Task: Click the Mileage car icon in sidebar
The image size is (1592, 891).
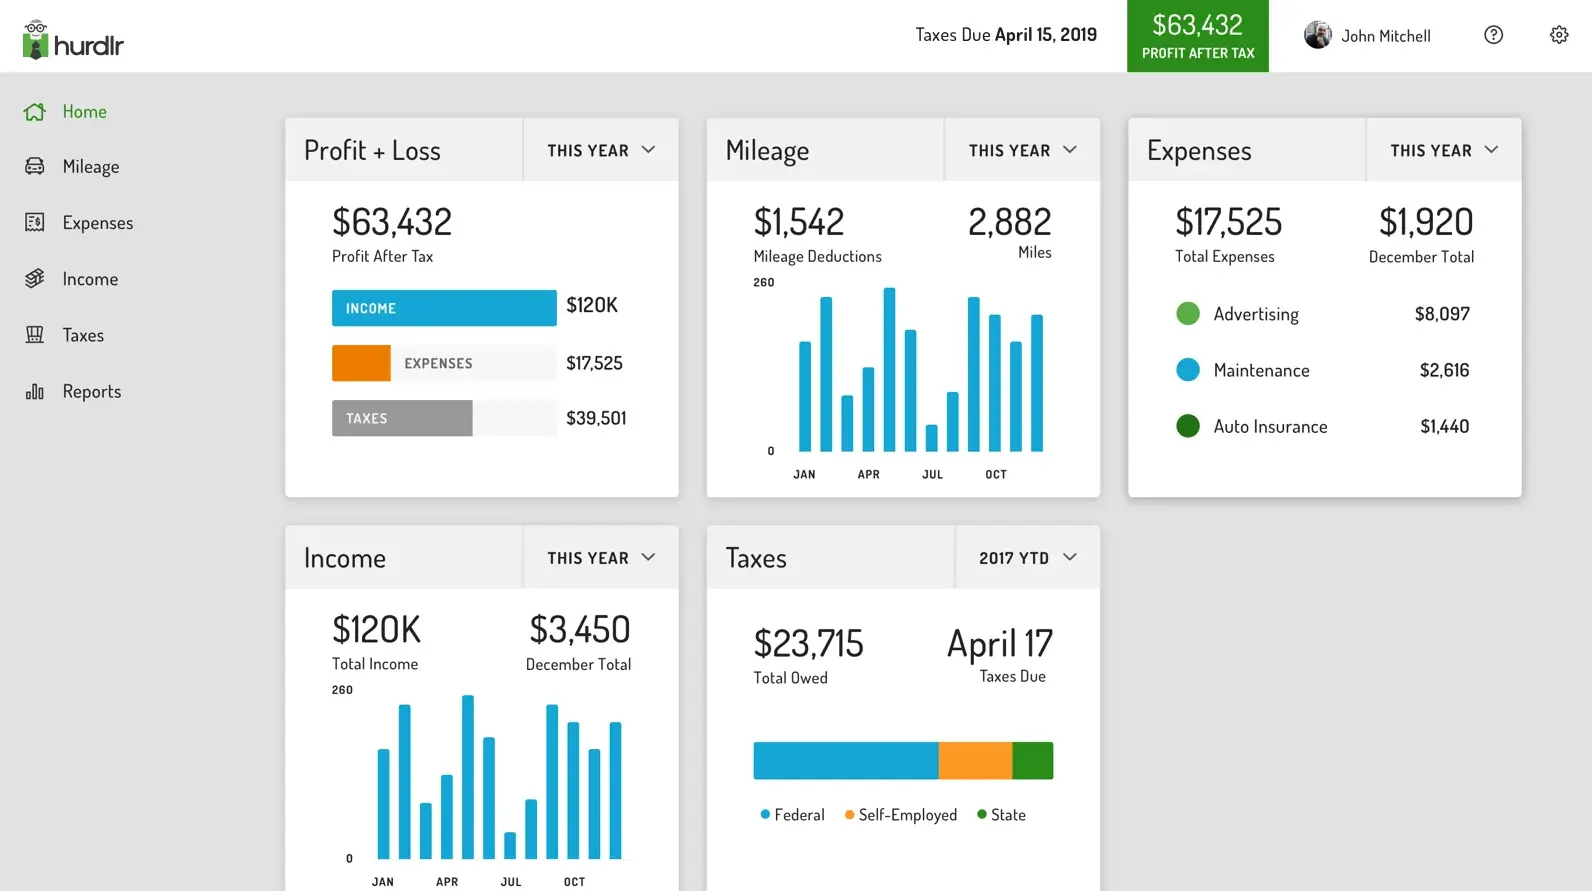Action: point(35,166)
